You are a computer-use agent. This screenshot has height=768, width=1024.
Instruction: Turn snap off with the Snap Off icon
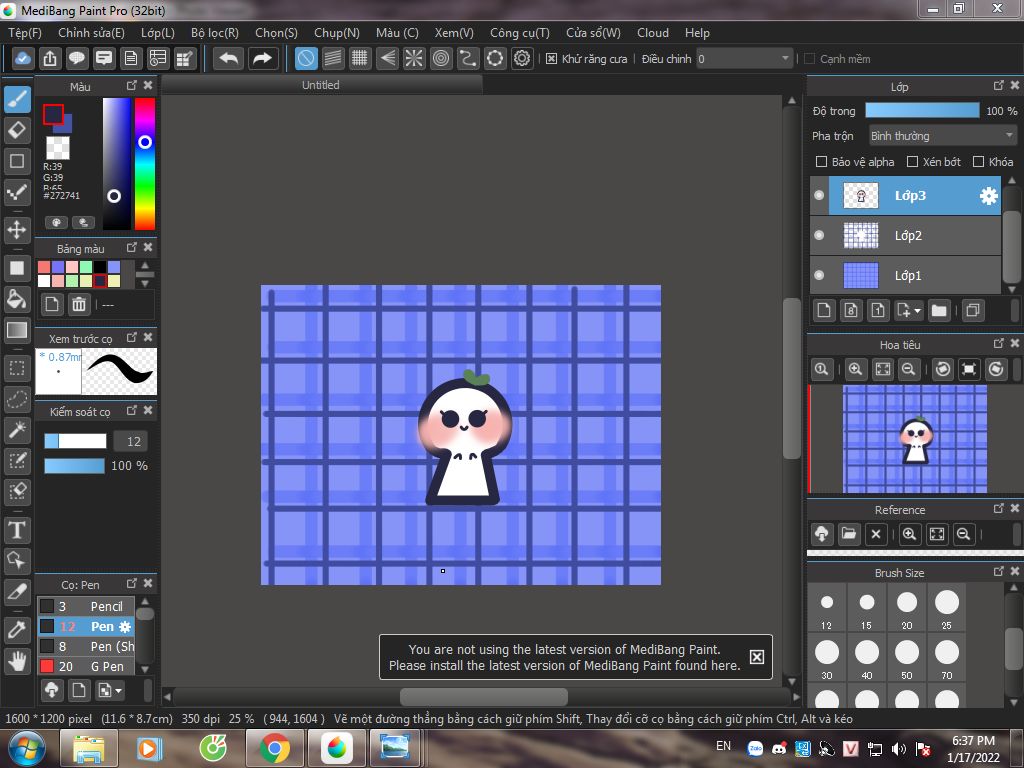pyautogui.click(x=306, y=59)
